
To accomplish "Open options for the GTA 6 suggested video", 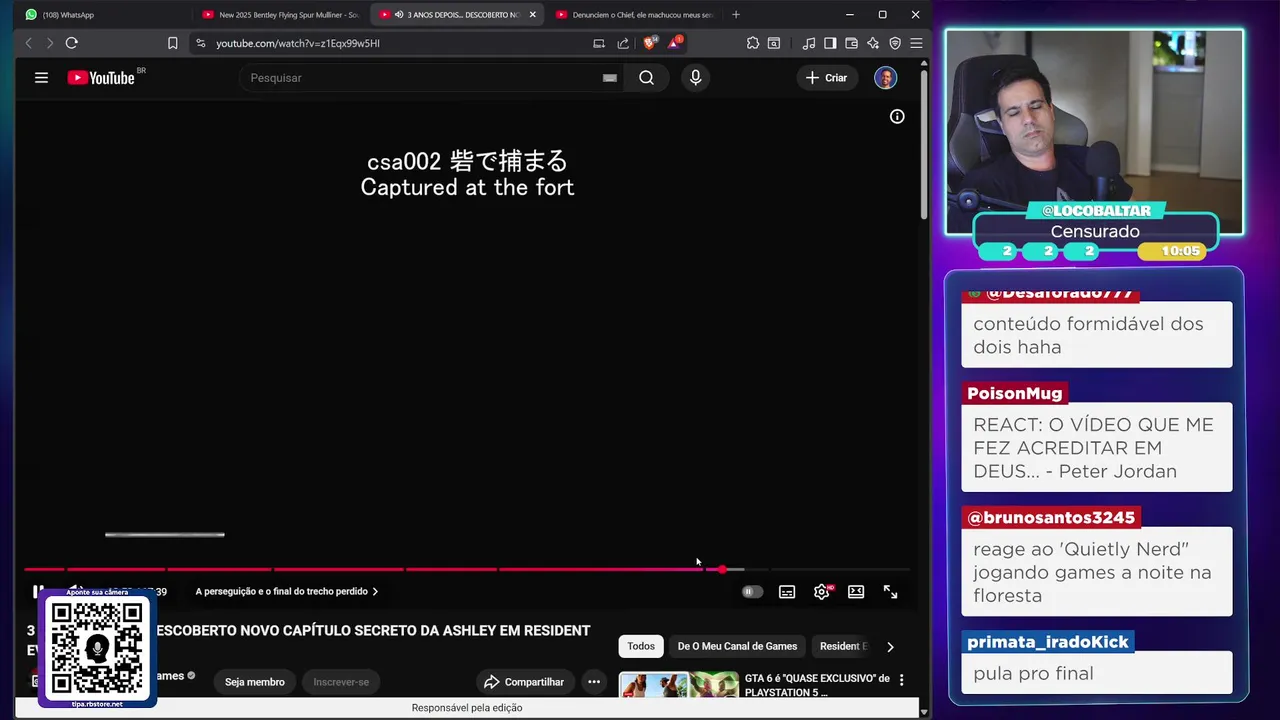I will (901, 680).
